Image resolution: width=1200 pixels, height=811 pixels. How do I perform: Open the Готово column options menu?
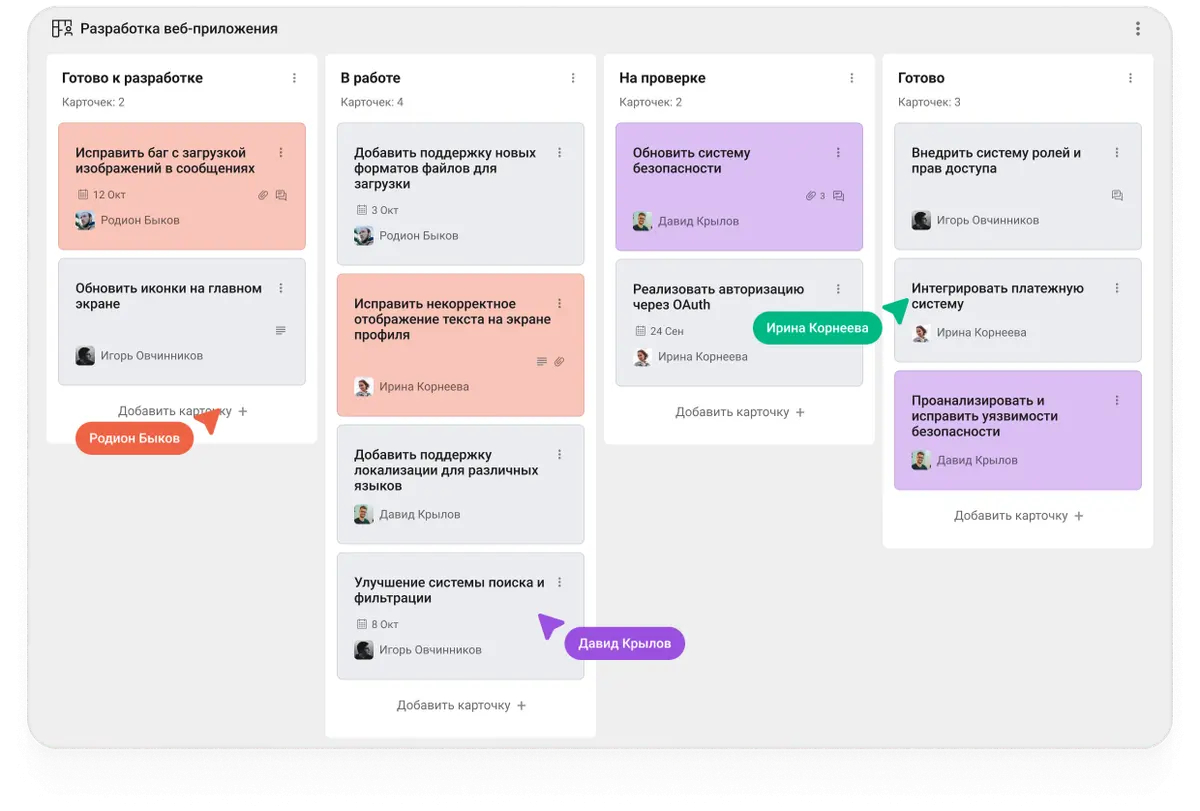tap(1131, 78)
